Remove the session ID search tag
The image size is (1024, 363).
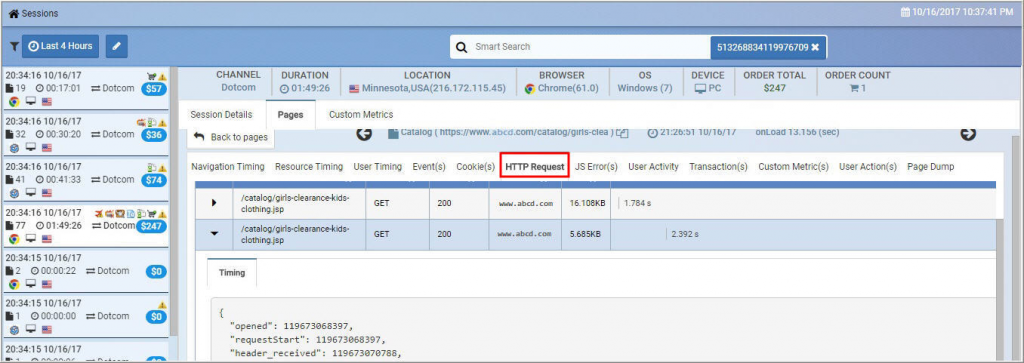point(815,47)
